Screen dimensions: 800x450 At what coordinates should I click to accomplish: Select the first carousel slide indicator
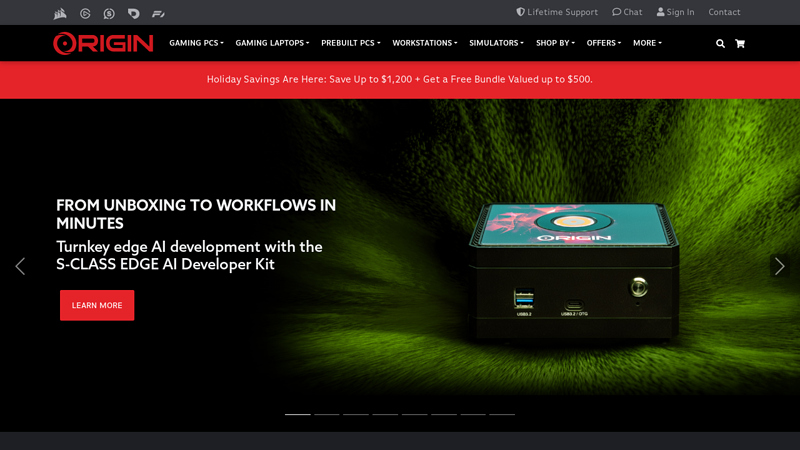[297, 414]
